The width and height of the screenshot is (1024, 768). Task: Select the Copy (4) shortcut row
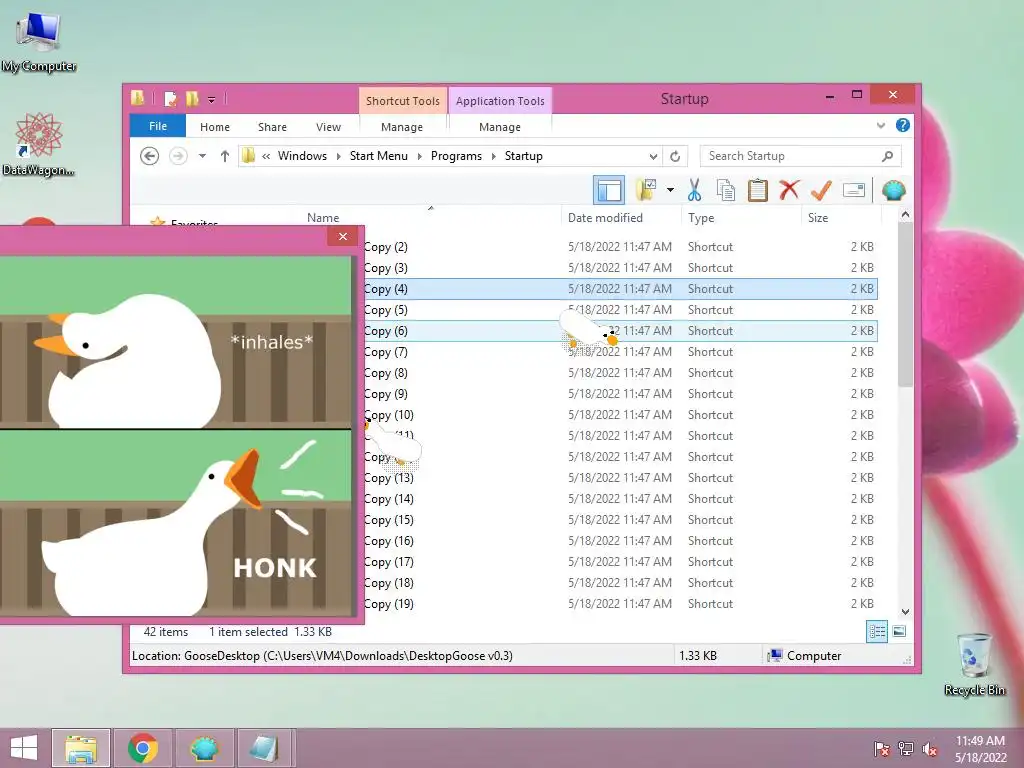click(x=620, y=289)
